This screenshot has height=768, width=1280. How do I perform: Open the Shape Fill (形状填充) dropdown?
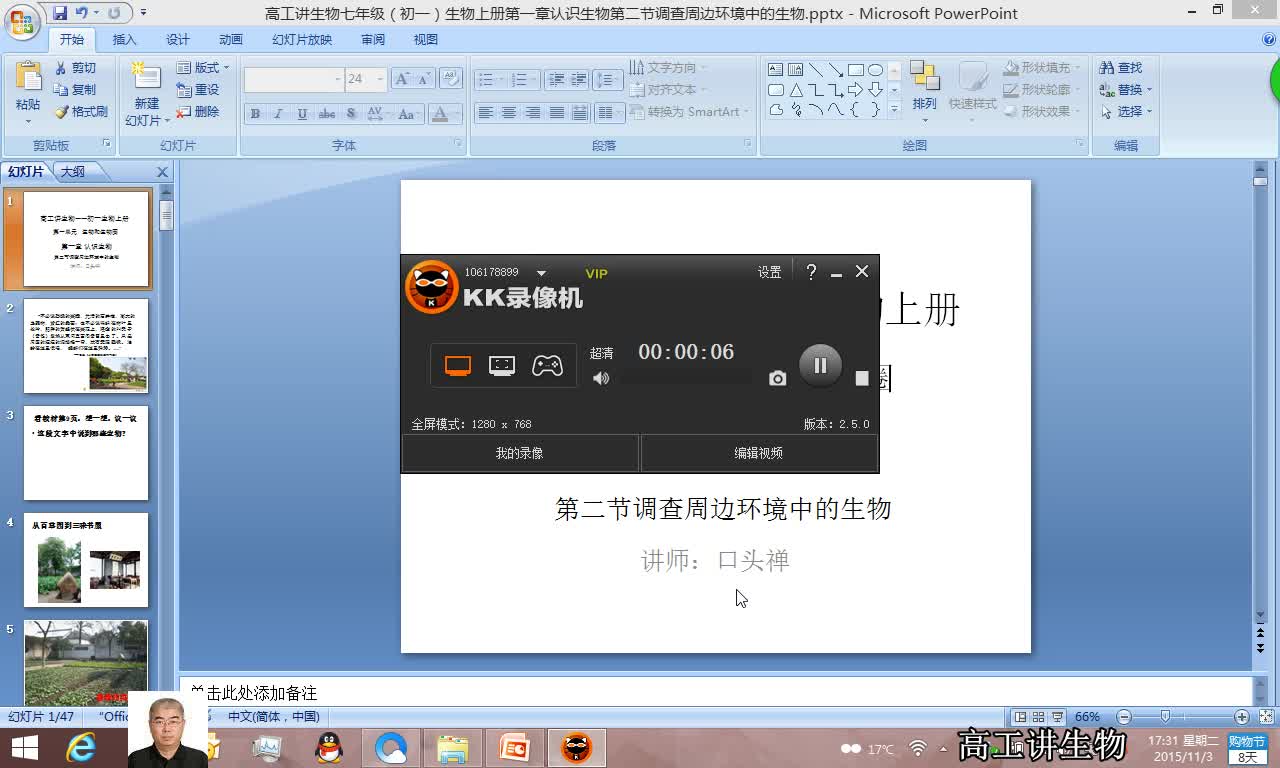click(1040, 68)
